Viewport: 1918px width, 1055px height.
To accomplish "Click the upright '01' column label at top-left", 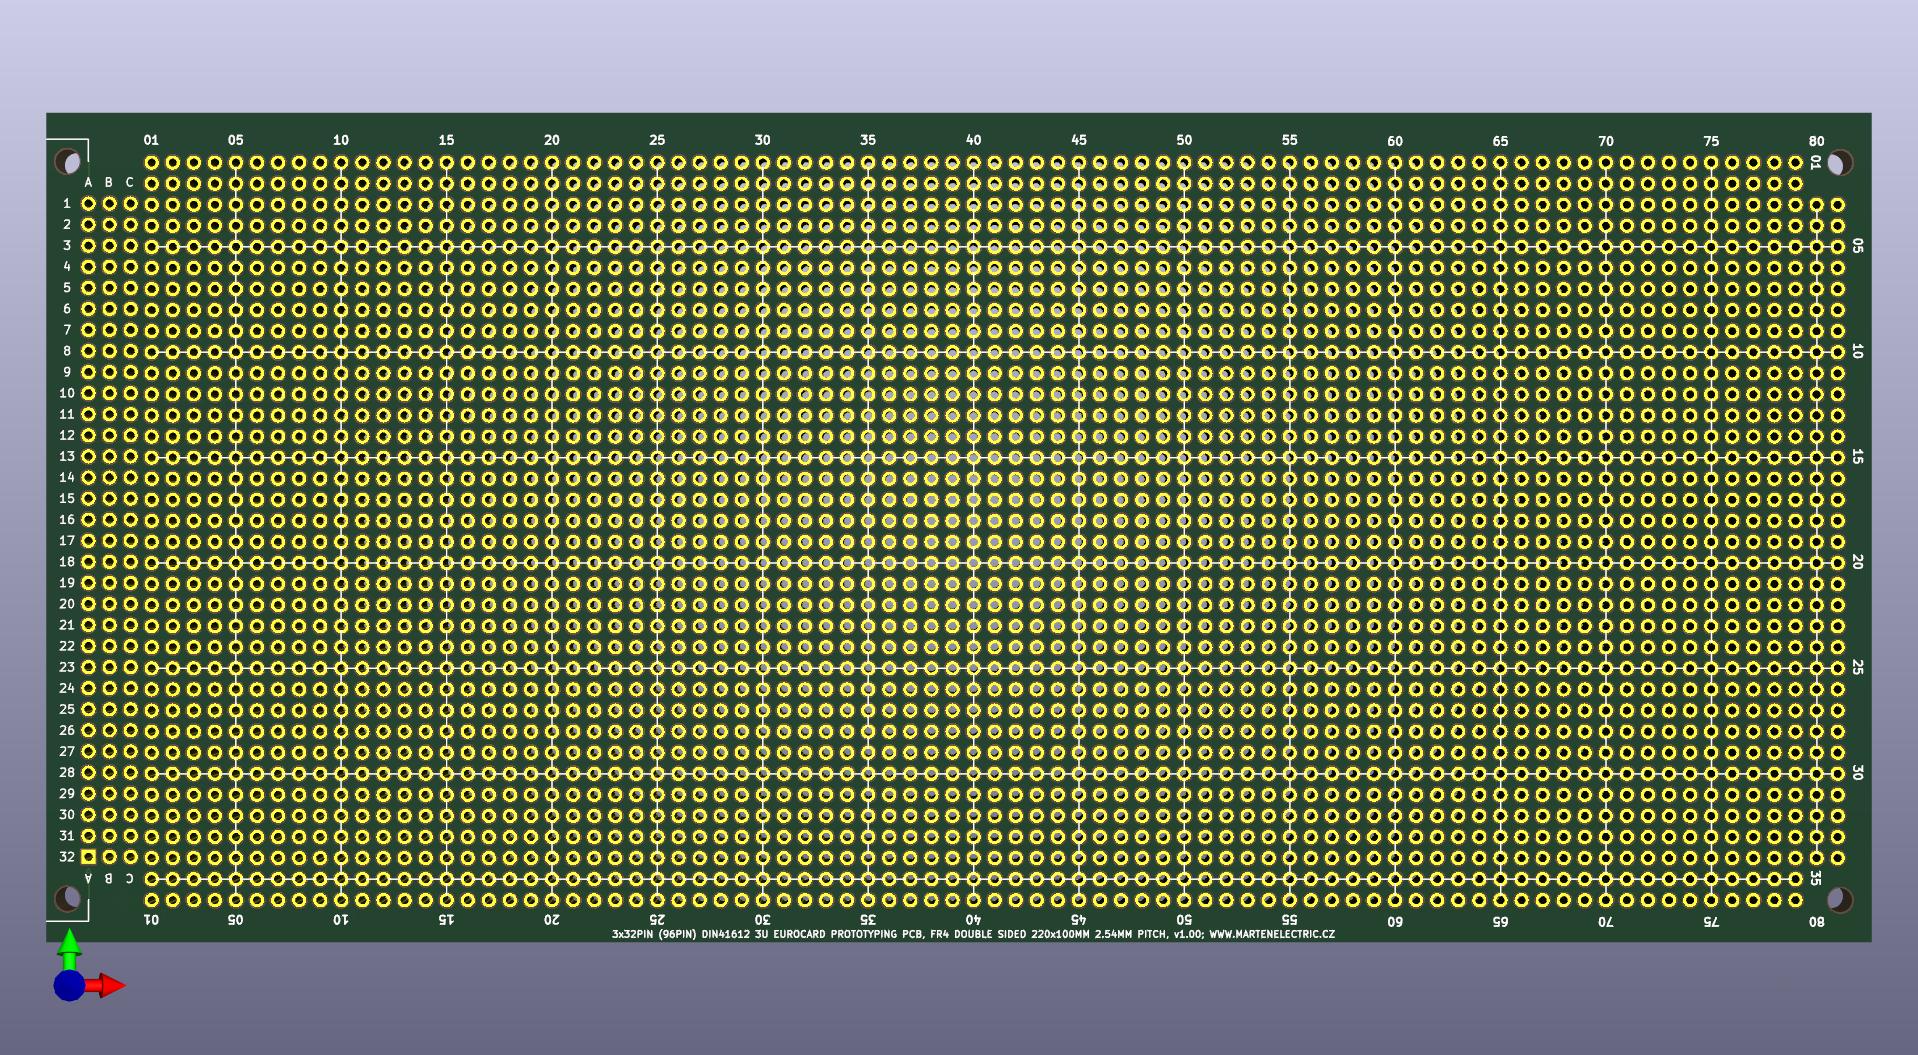I will [151, 140].
